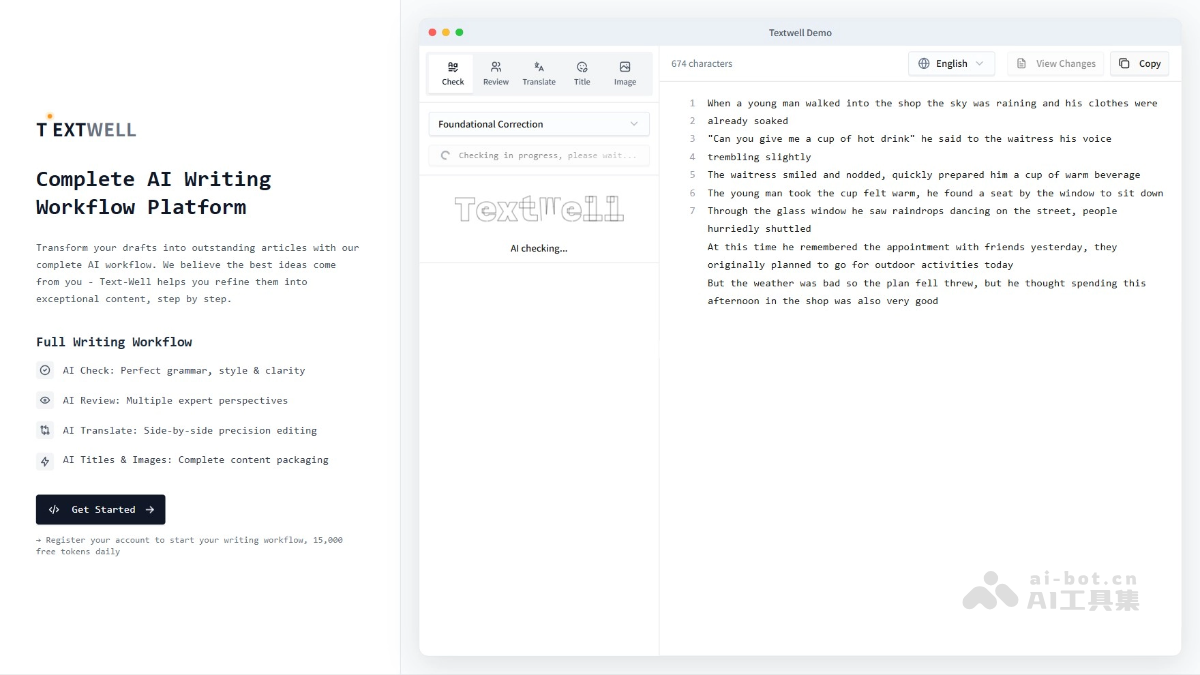Click the code icon on the Get Started button
Screen dimensions: 1200x675
coord(54,509)
